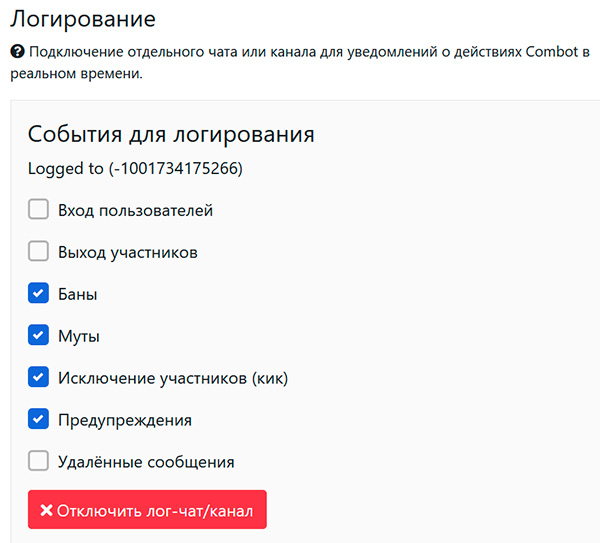Image resolution: width=600 pixels, height=543 pixels.
Task: Uncheck the "Муты" checkbox
Action: (38, 336)
